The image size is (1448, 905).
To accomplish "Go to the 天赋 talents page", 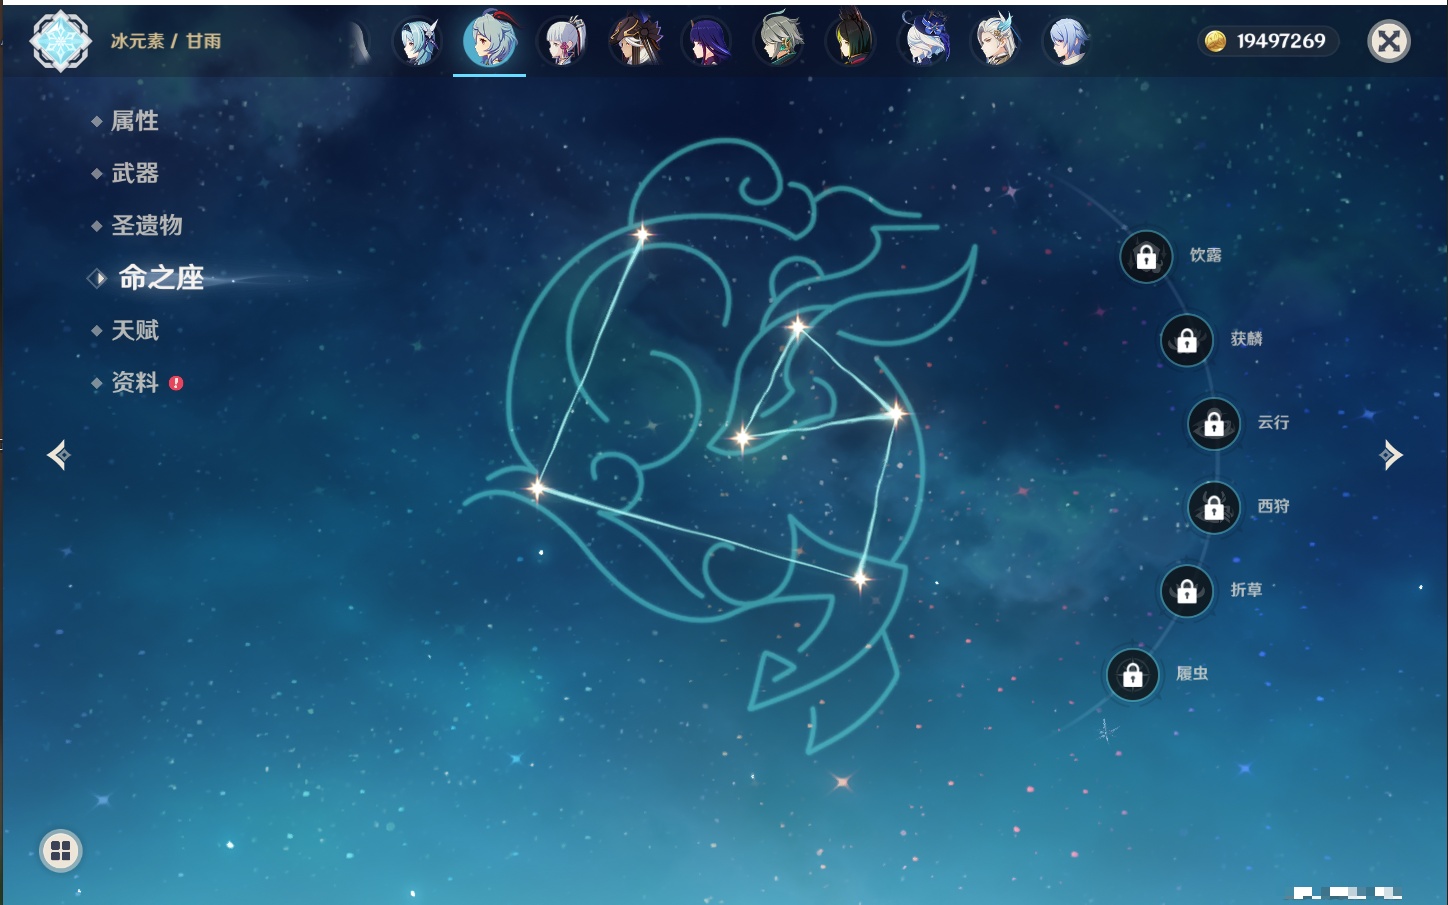I will (134, 330).
